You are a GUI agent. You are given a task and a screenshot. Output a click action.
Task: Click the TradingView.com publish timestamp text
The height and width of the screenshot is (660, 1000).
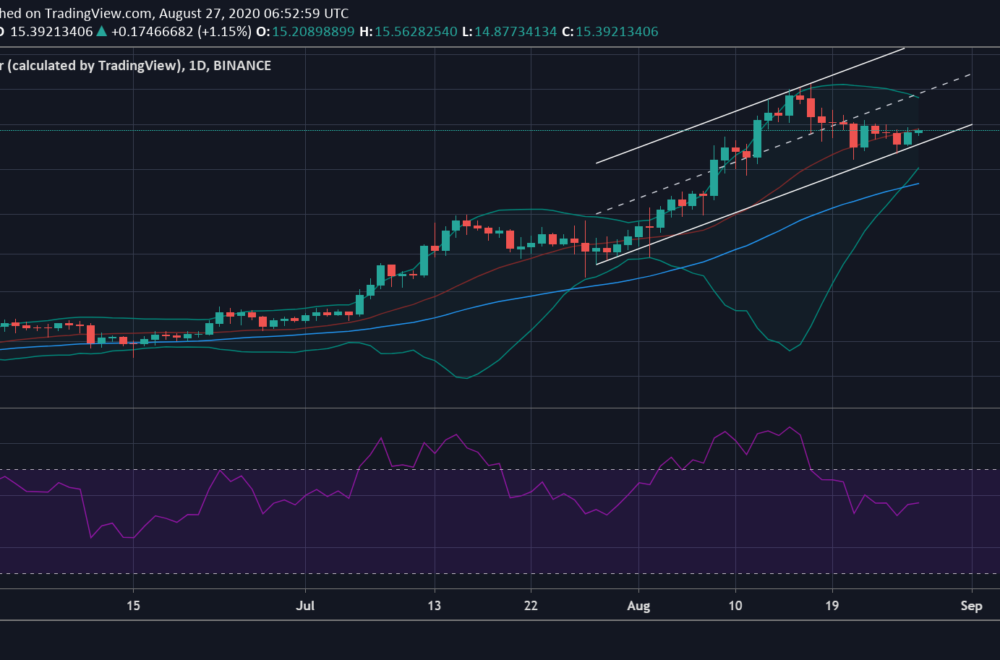click(174, 13)
